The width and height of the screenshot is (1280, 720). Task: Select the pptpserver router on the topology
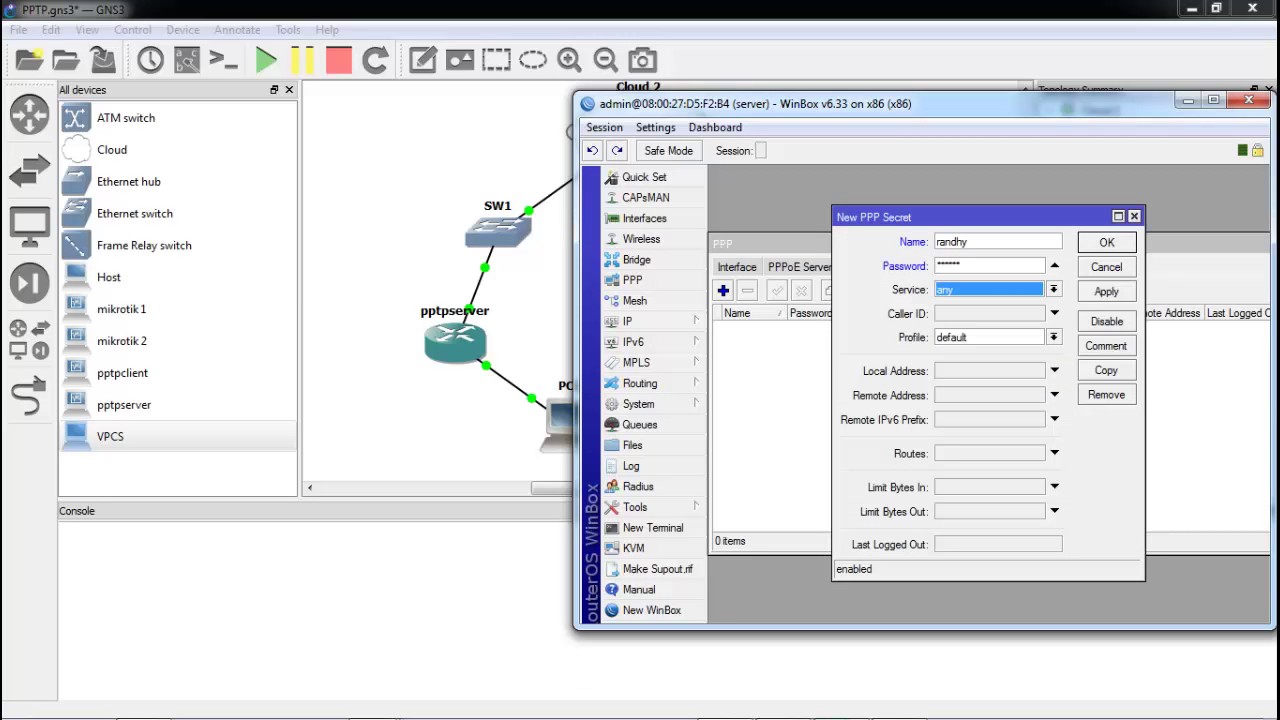point(455,344)
